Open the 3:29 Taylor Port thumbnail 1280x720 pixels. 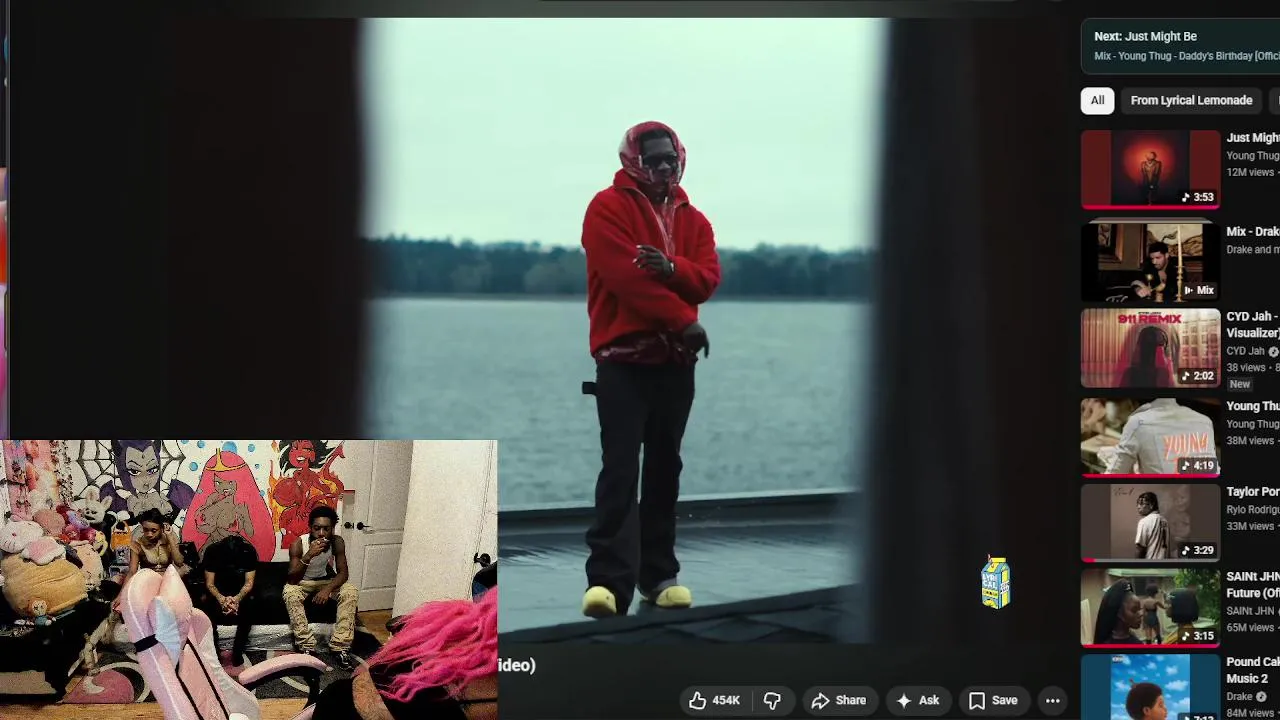point(1150,523)
